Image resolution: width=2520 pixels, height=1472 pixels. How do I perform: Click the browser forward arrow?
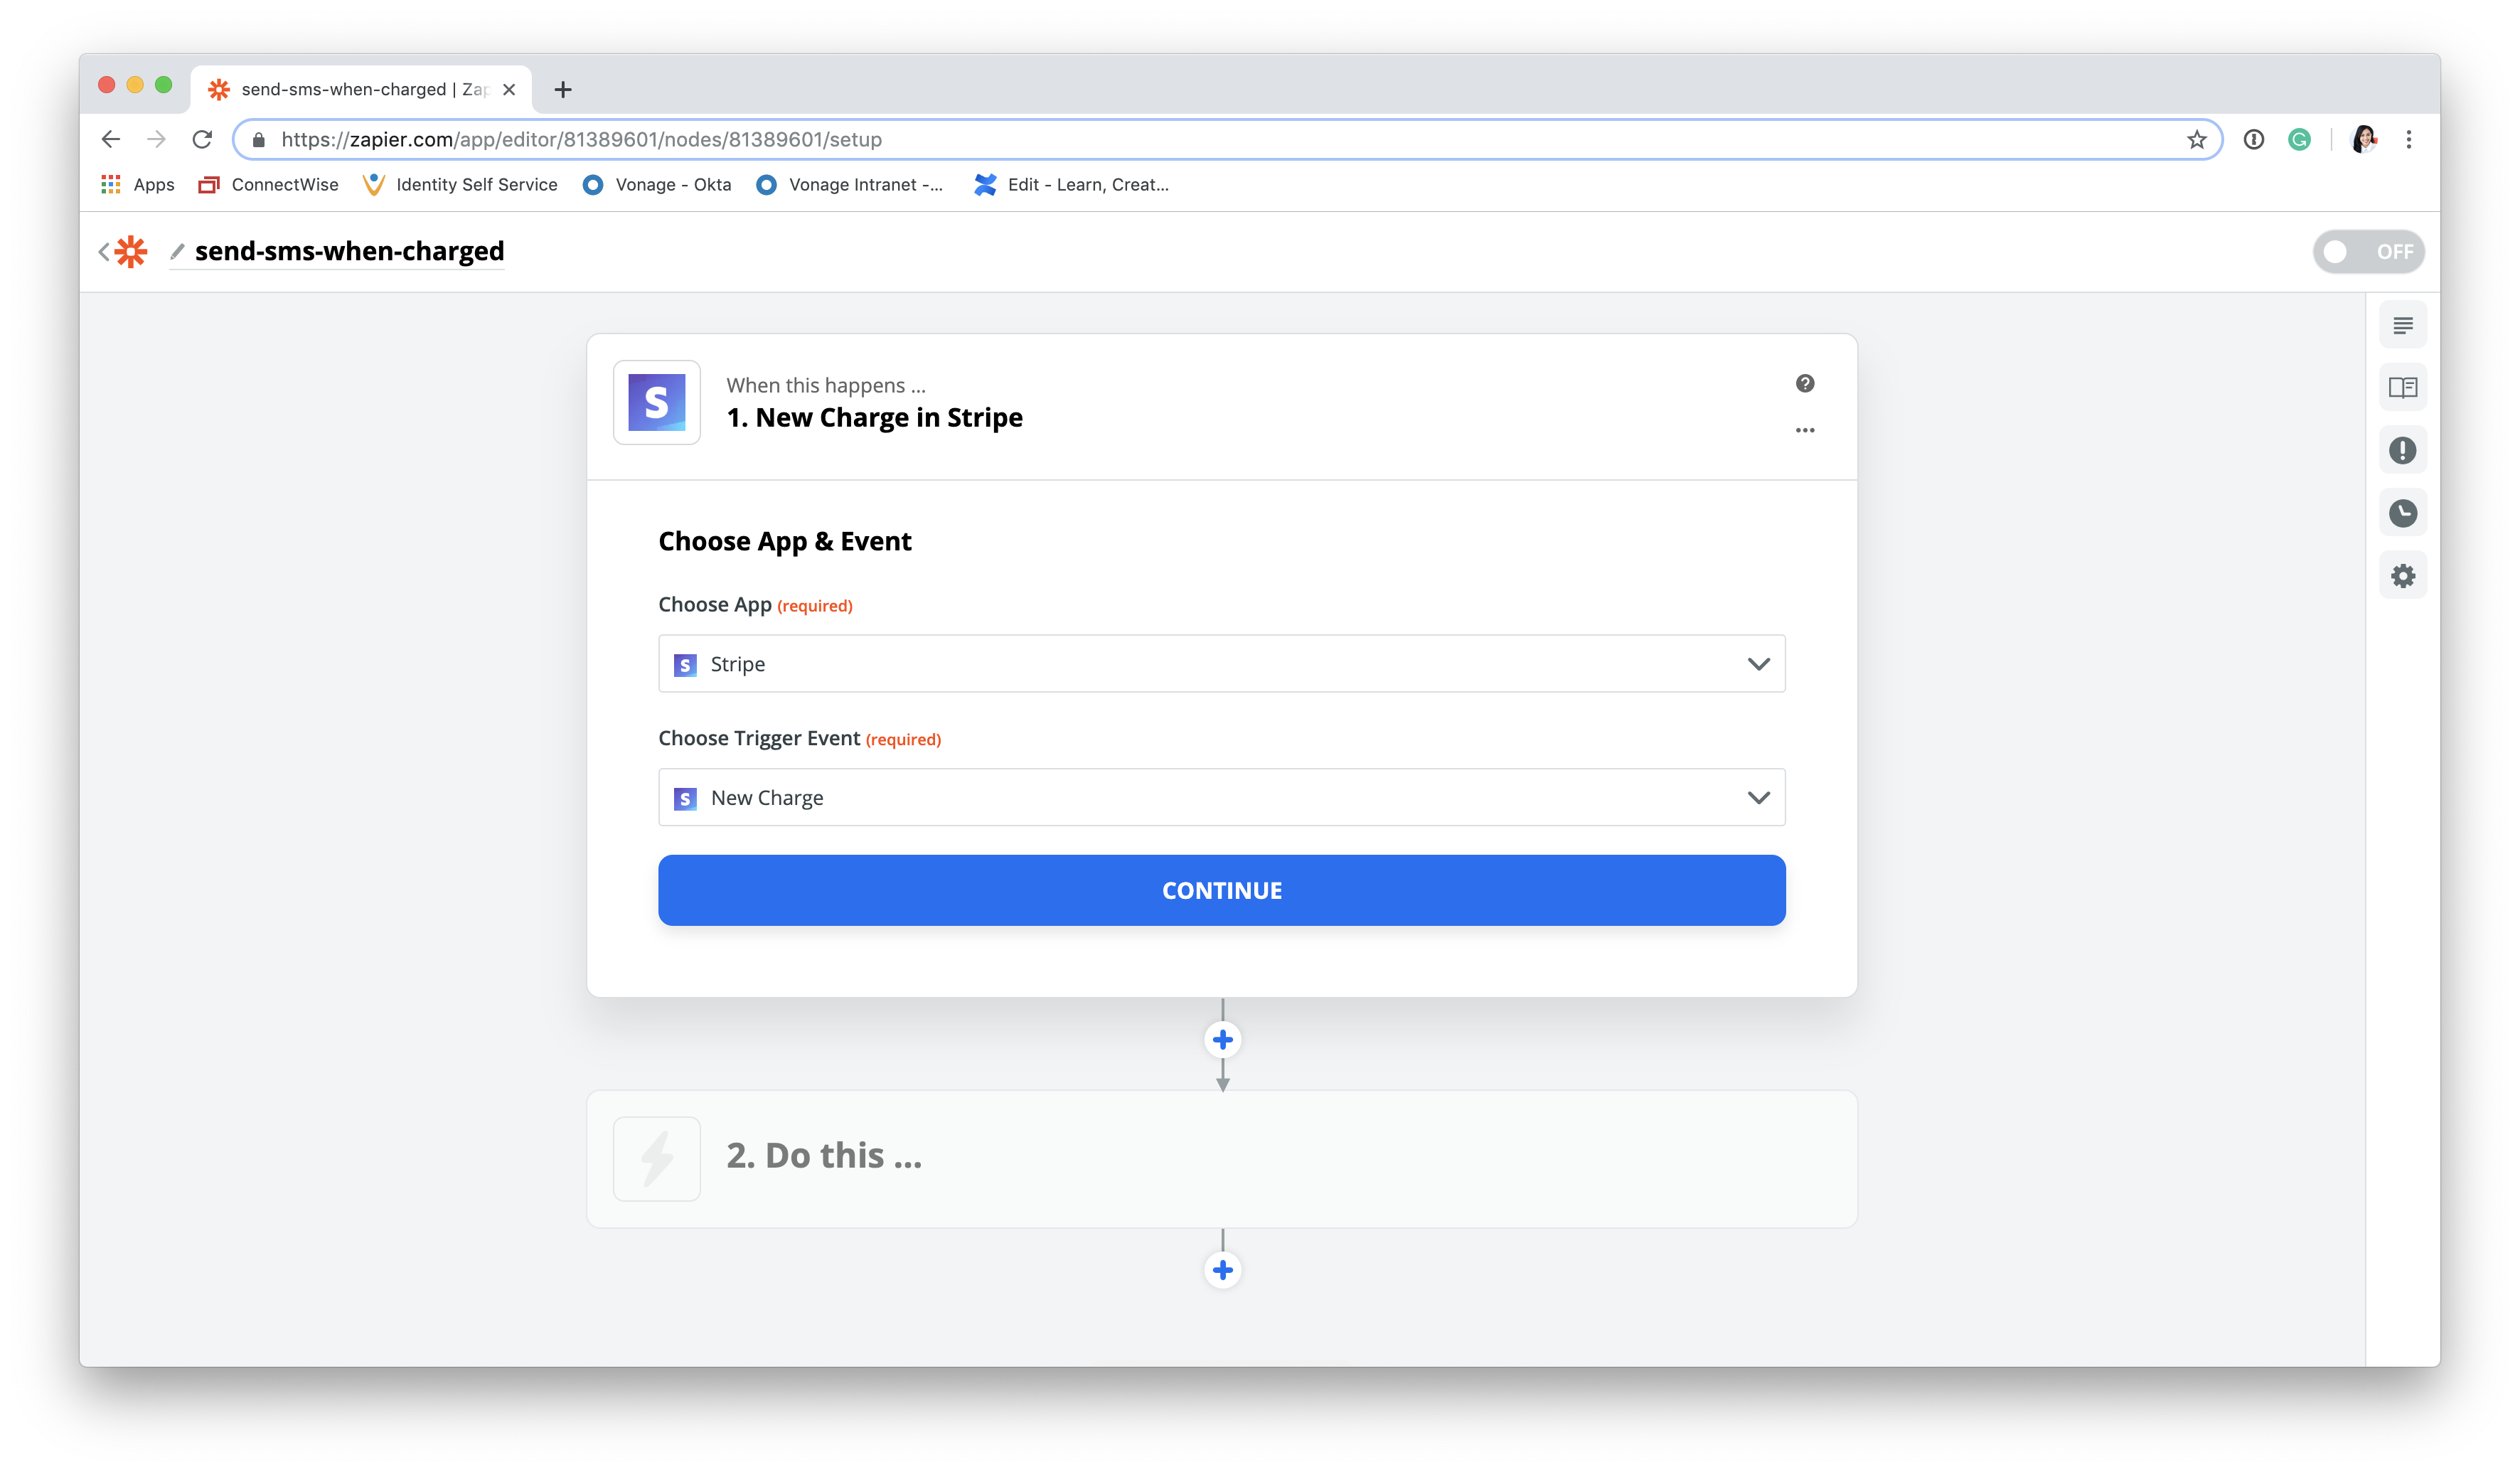(x=156, y=139)
